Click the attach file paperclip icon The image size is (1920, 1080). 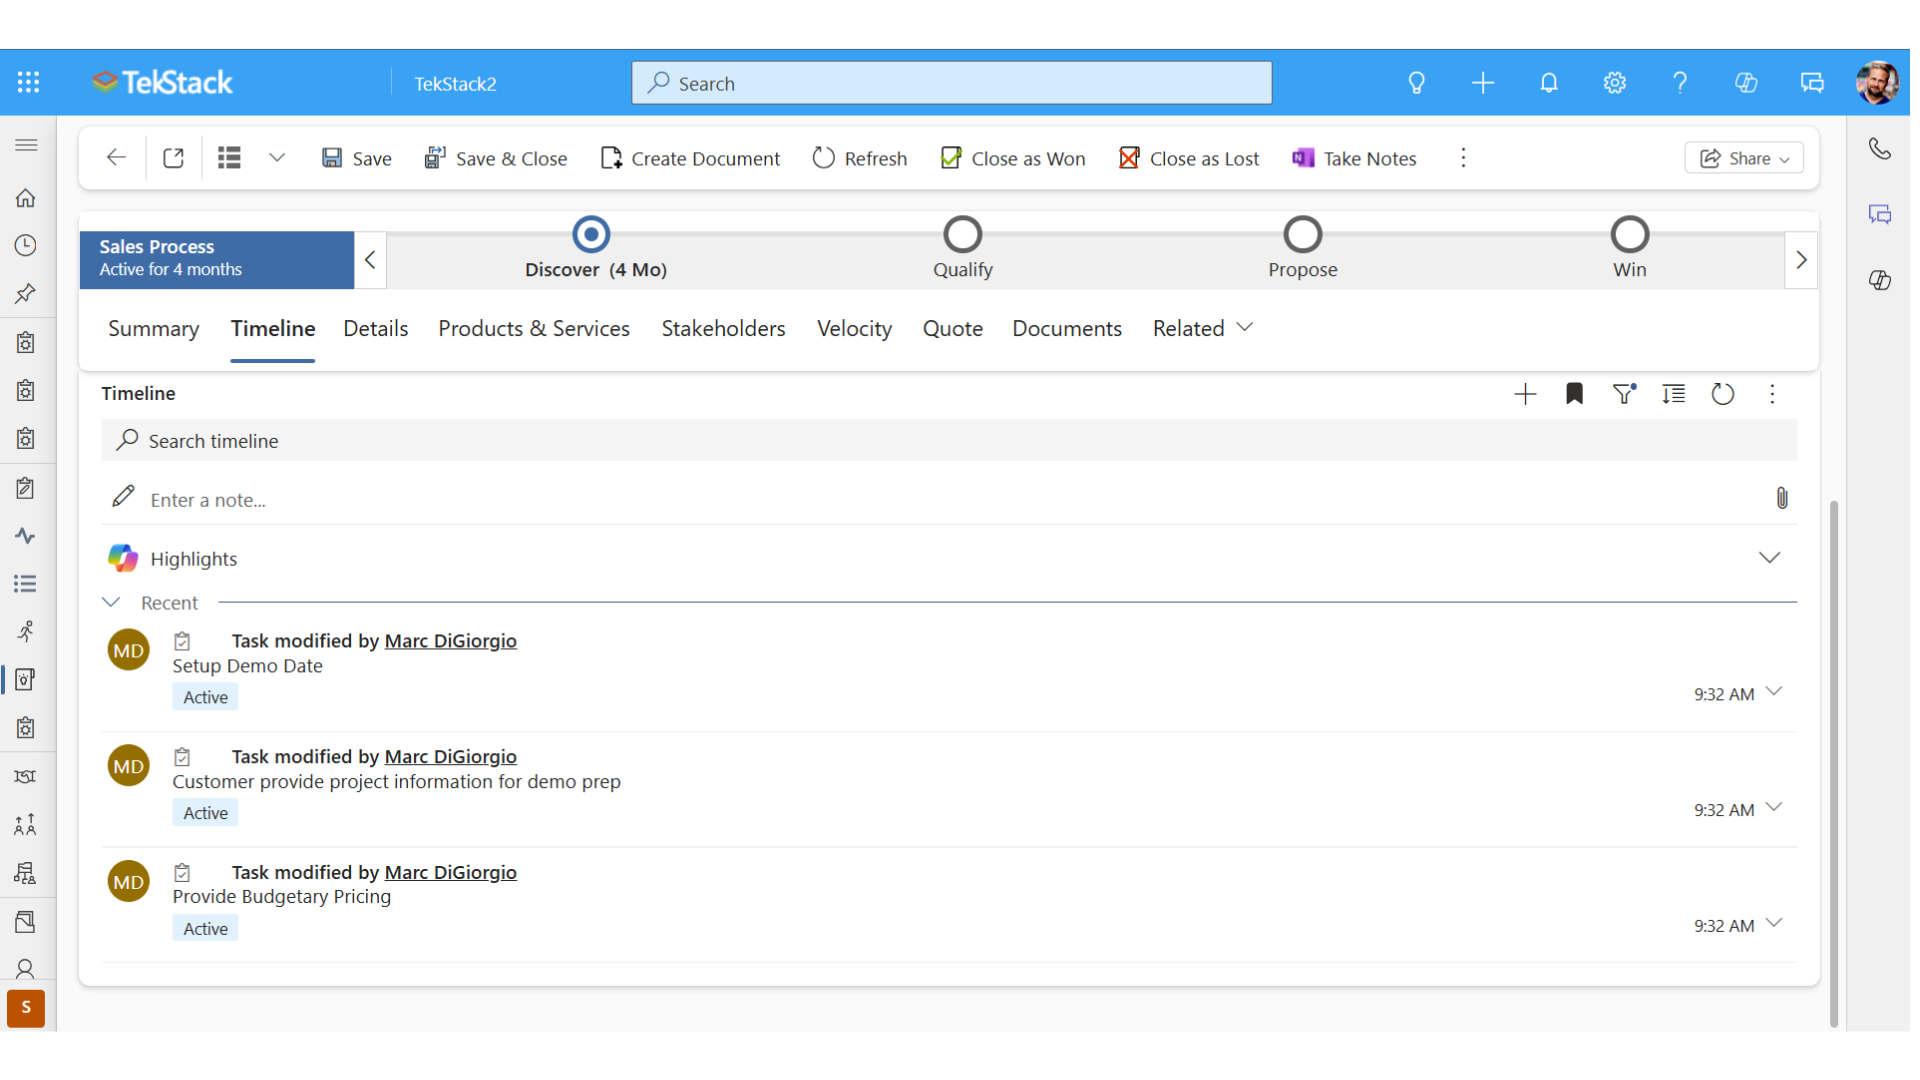1782,498
